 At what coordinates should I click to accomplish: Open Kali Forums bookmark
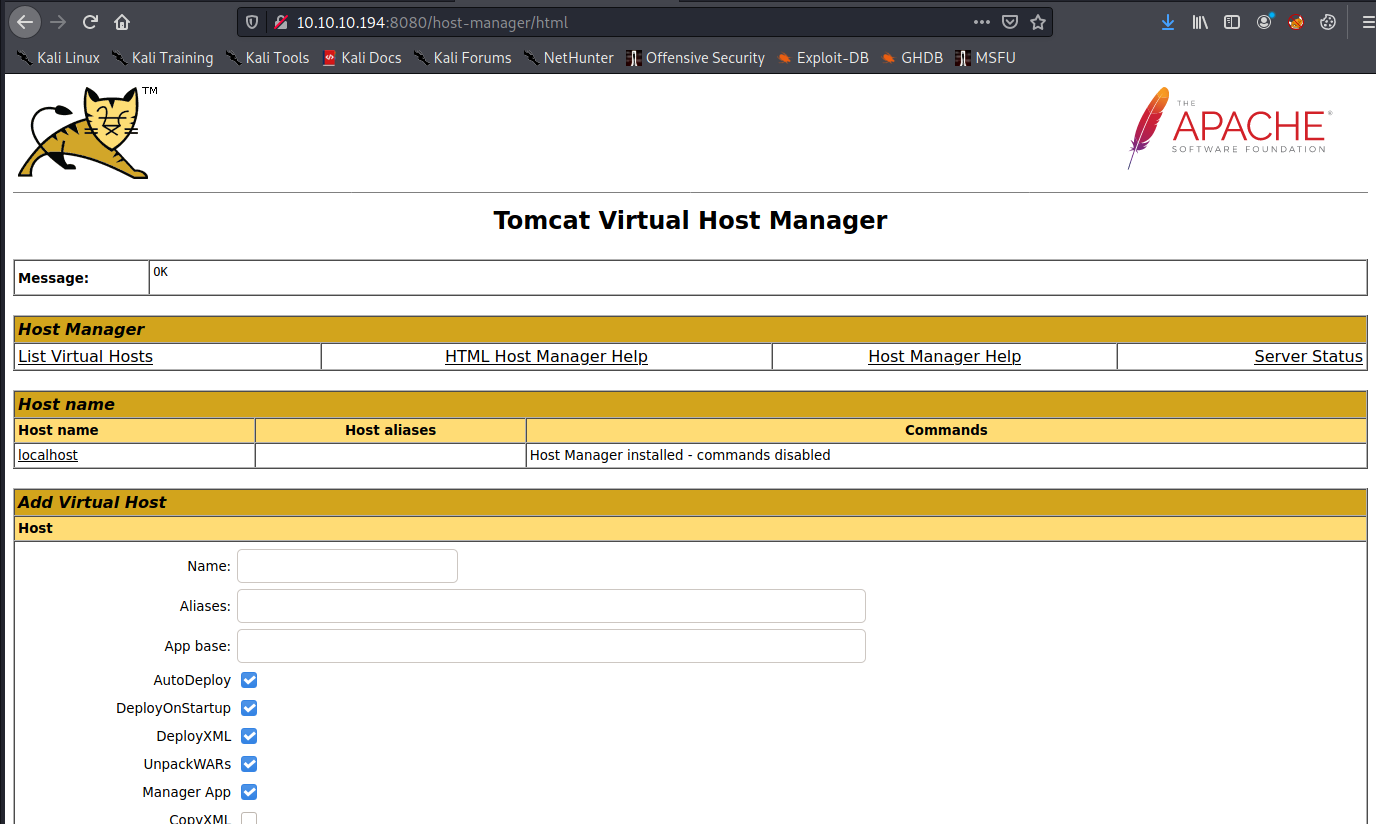coord(462,58)
